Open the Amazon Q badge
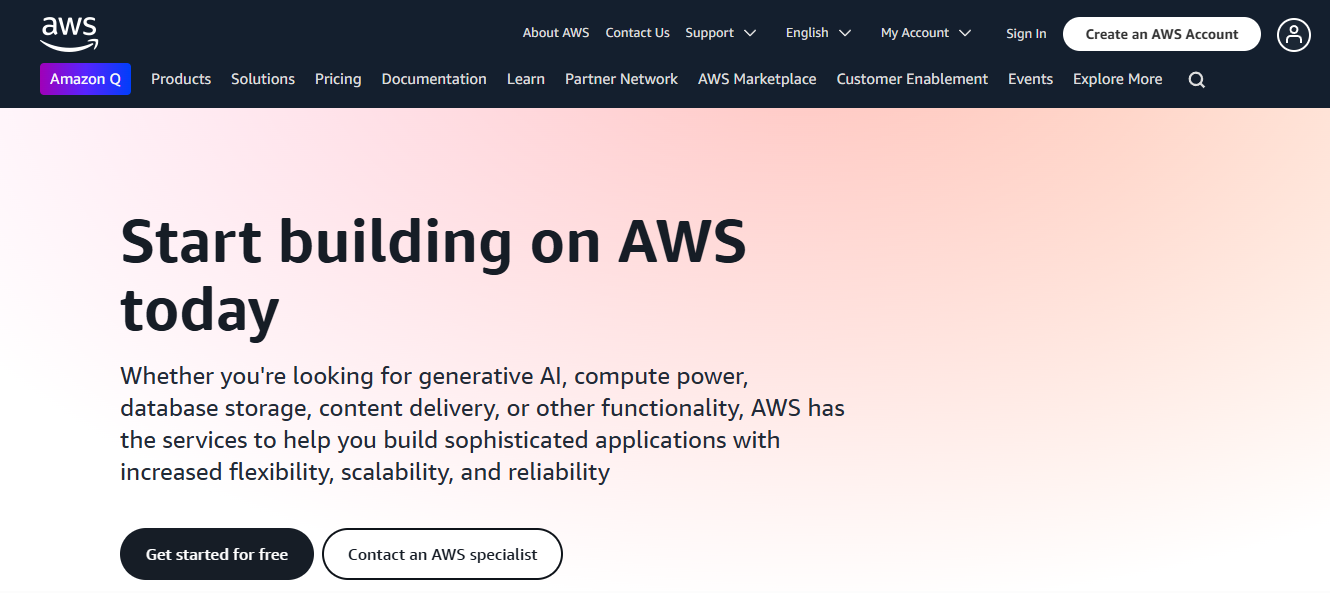1330x593 pixels. coord(85,79)
